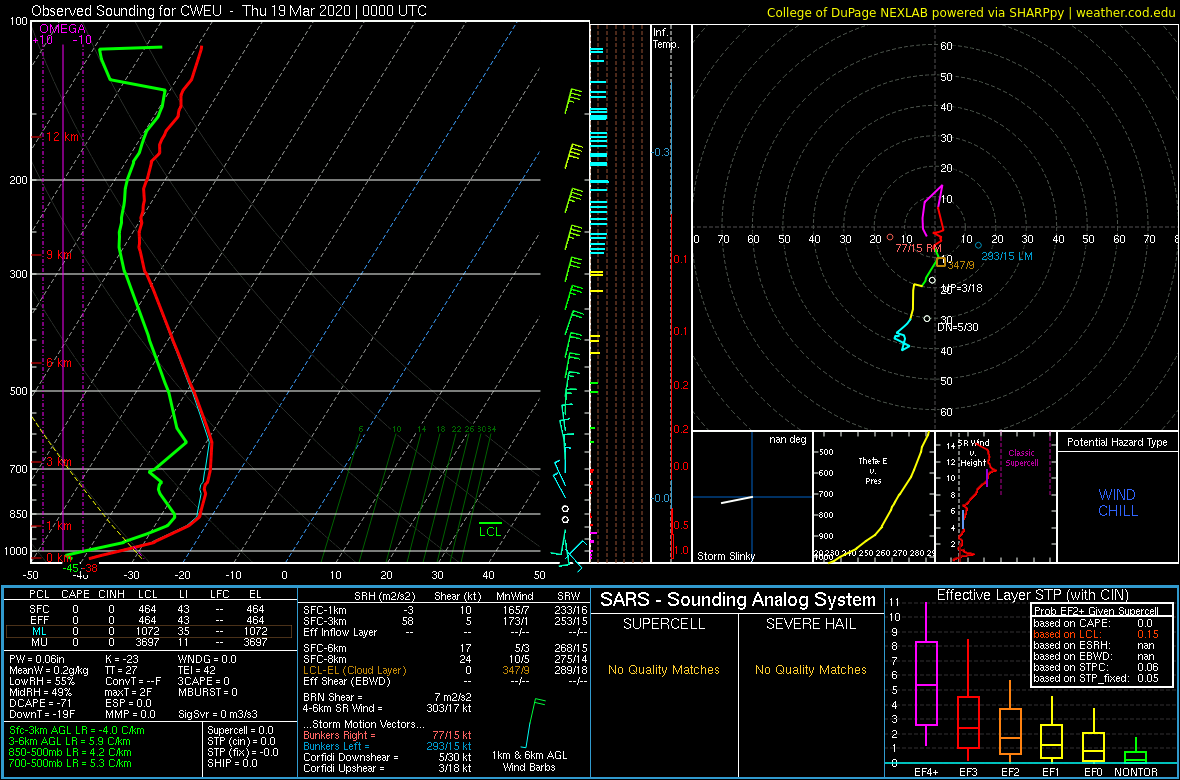
Task: Select the "Bunkers Right =" label
Action: click(x=339, y=736)
